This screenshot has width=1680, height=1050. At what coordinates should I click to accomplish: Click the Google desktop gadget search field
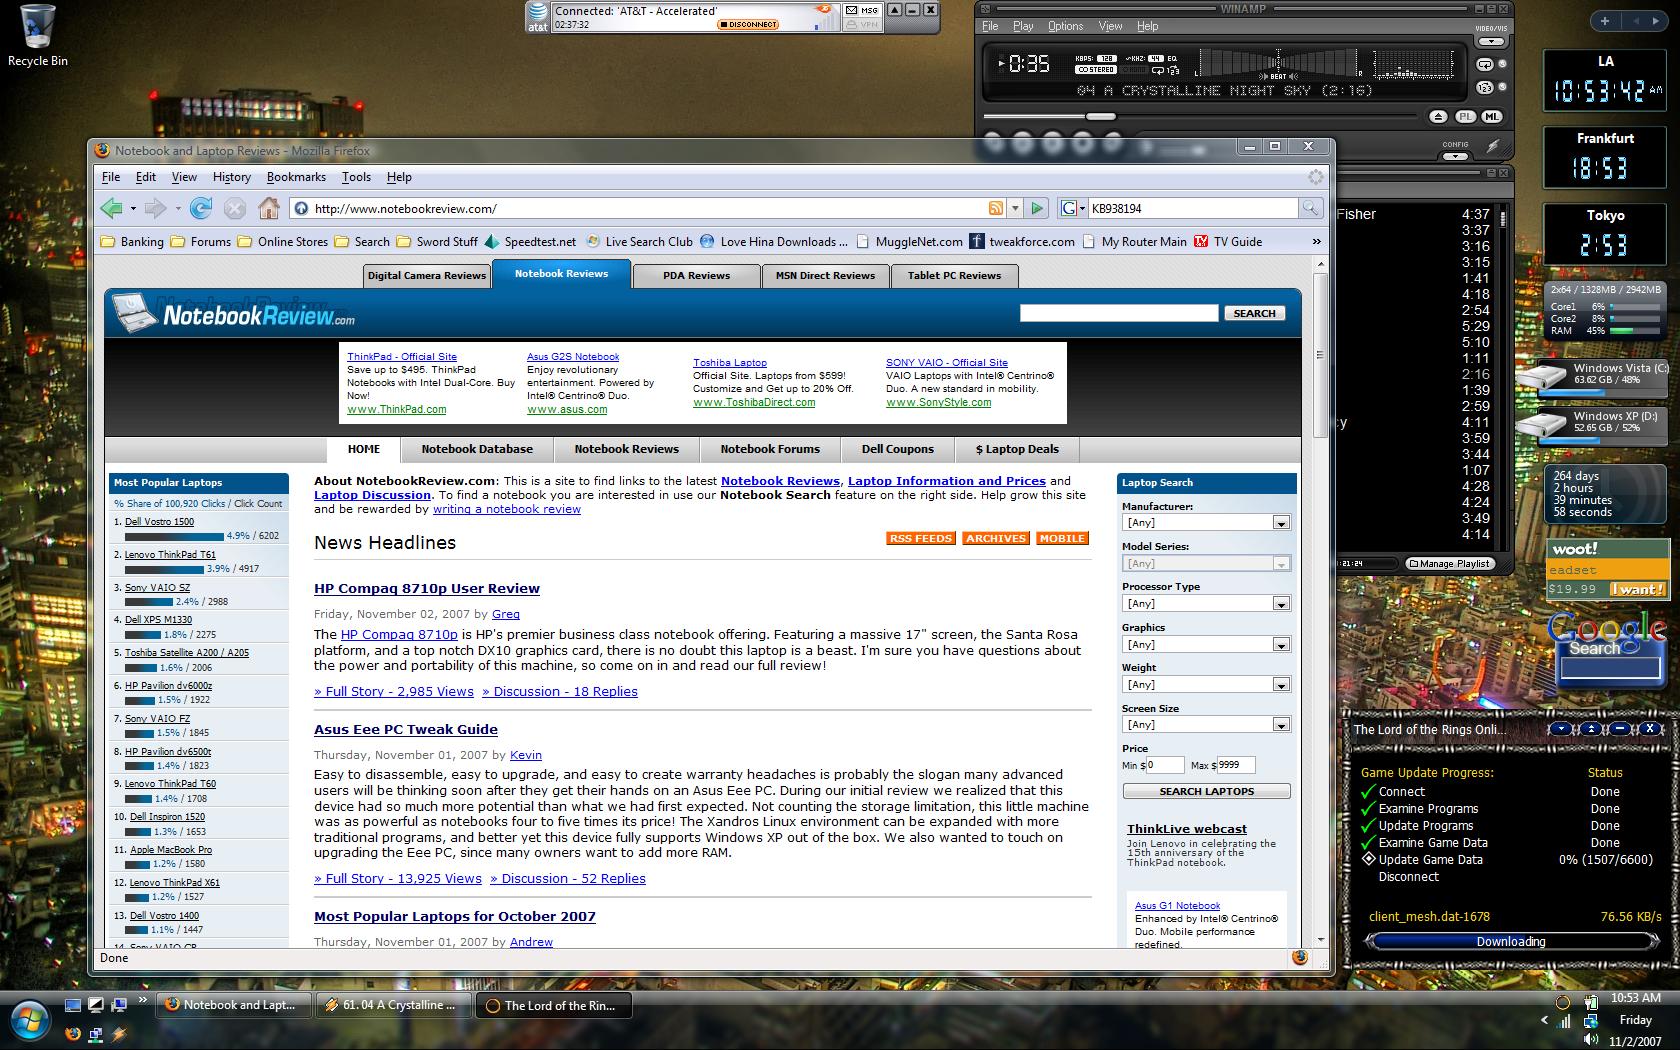click(1609, 669)
